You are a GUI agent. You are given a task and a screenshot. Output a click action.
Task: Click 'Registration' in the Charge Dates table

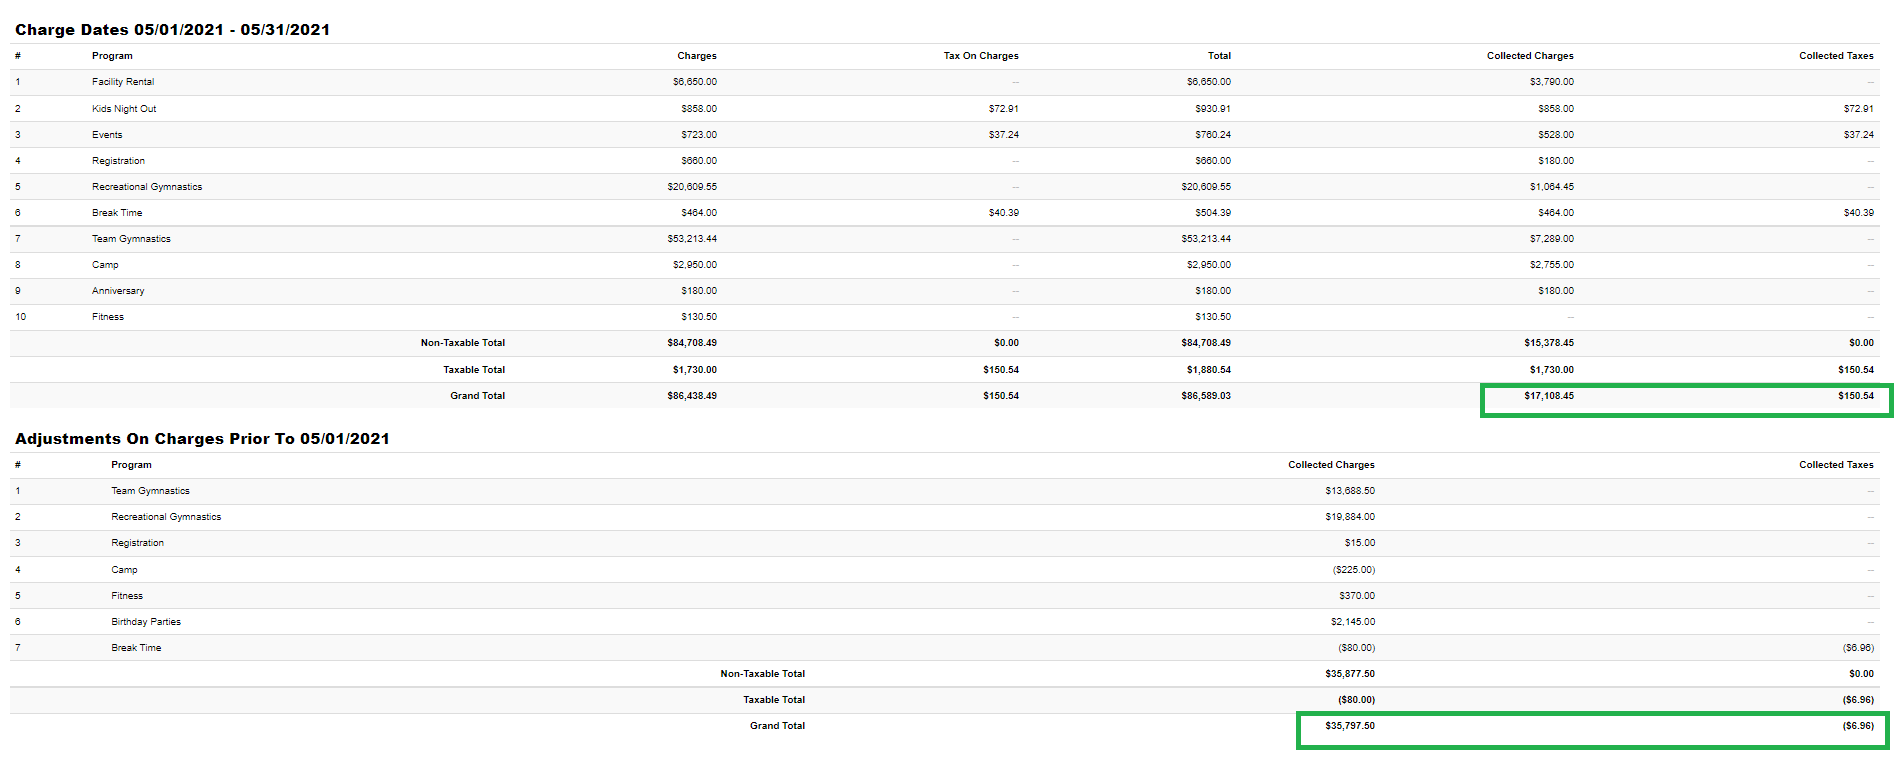(118, 161)
